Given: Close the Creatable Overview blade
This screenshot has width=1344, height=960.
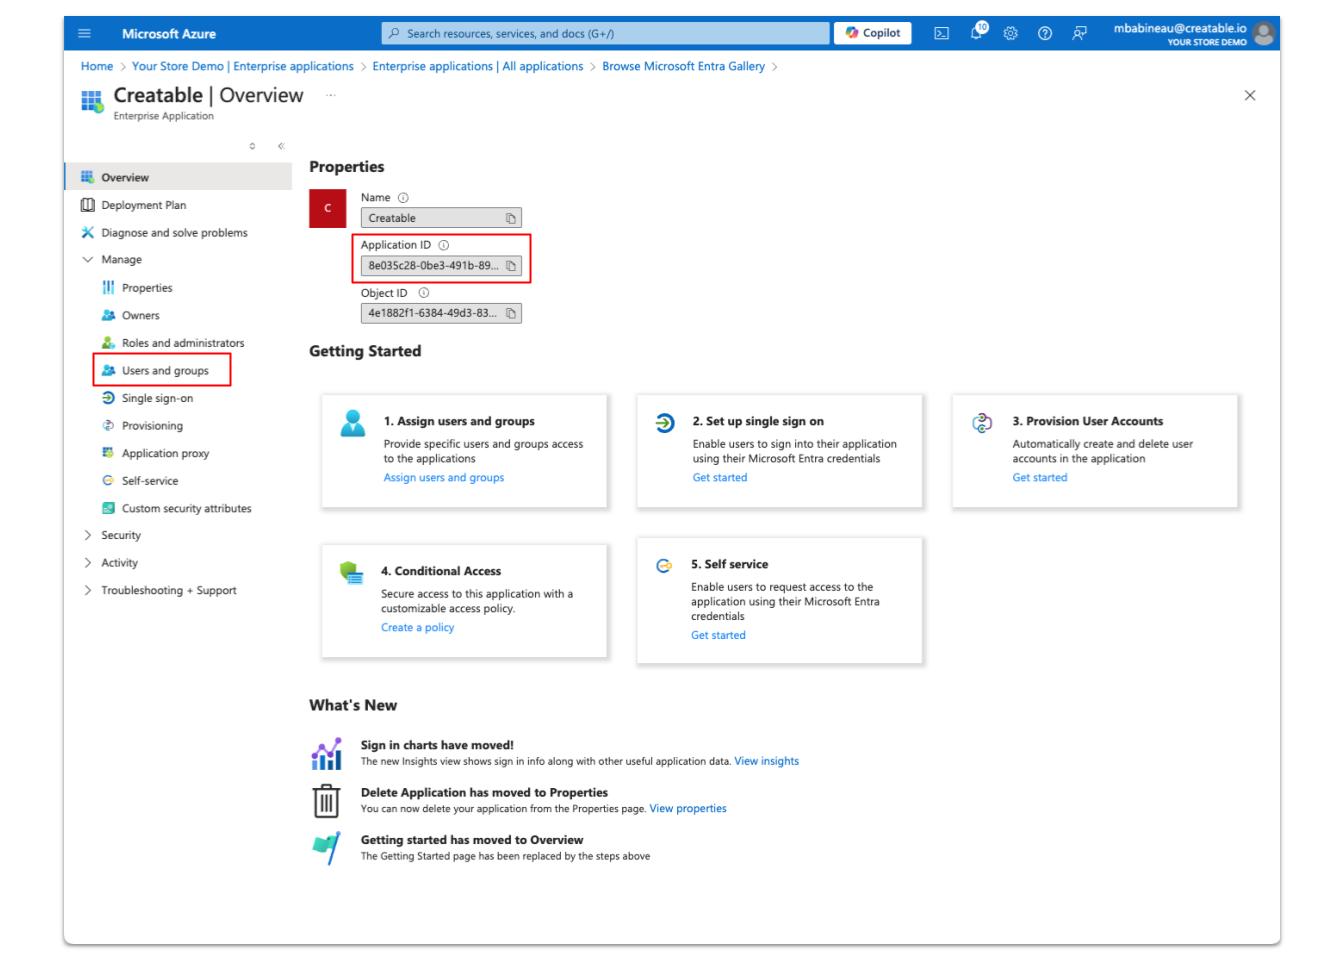Looking at the screenshot, I should [1249, 96].
